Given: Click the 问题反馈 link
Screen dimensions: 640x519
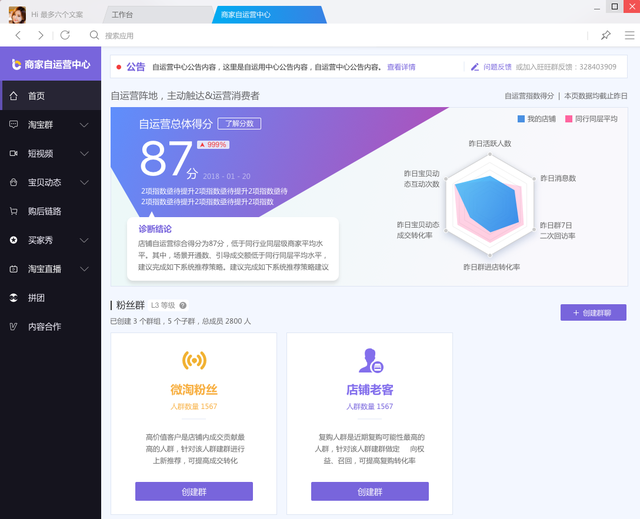Looking at the screenshot, I should pyautogui.click(x=497, y=67).
